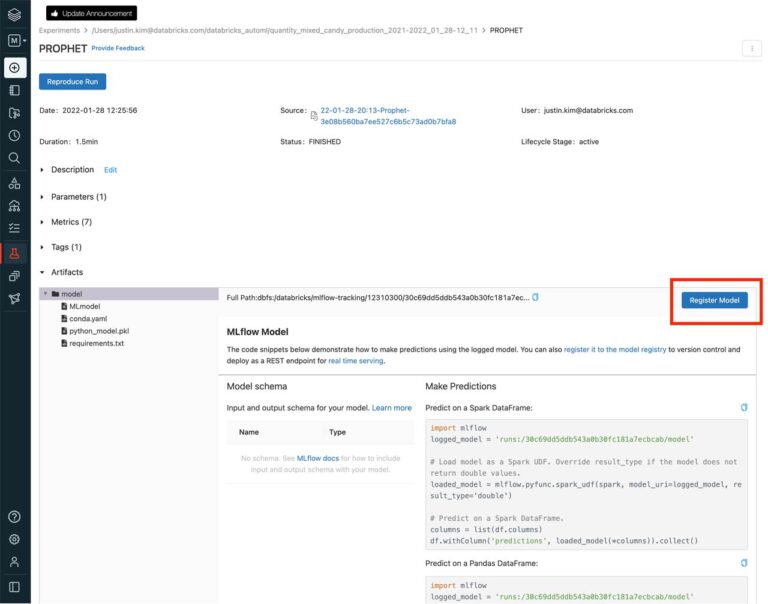Click the Reproduce Run button
The height and width of the screenshot is (604, 768).
click(72, 81)
